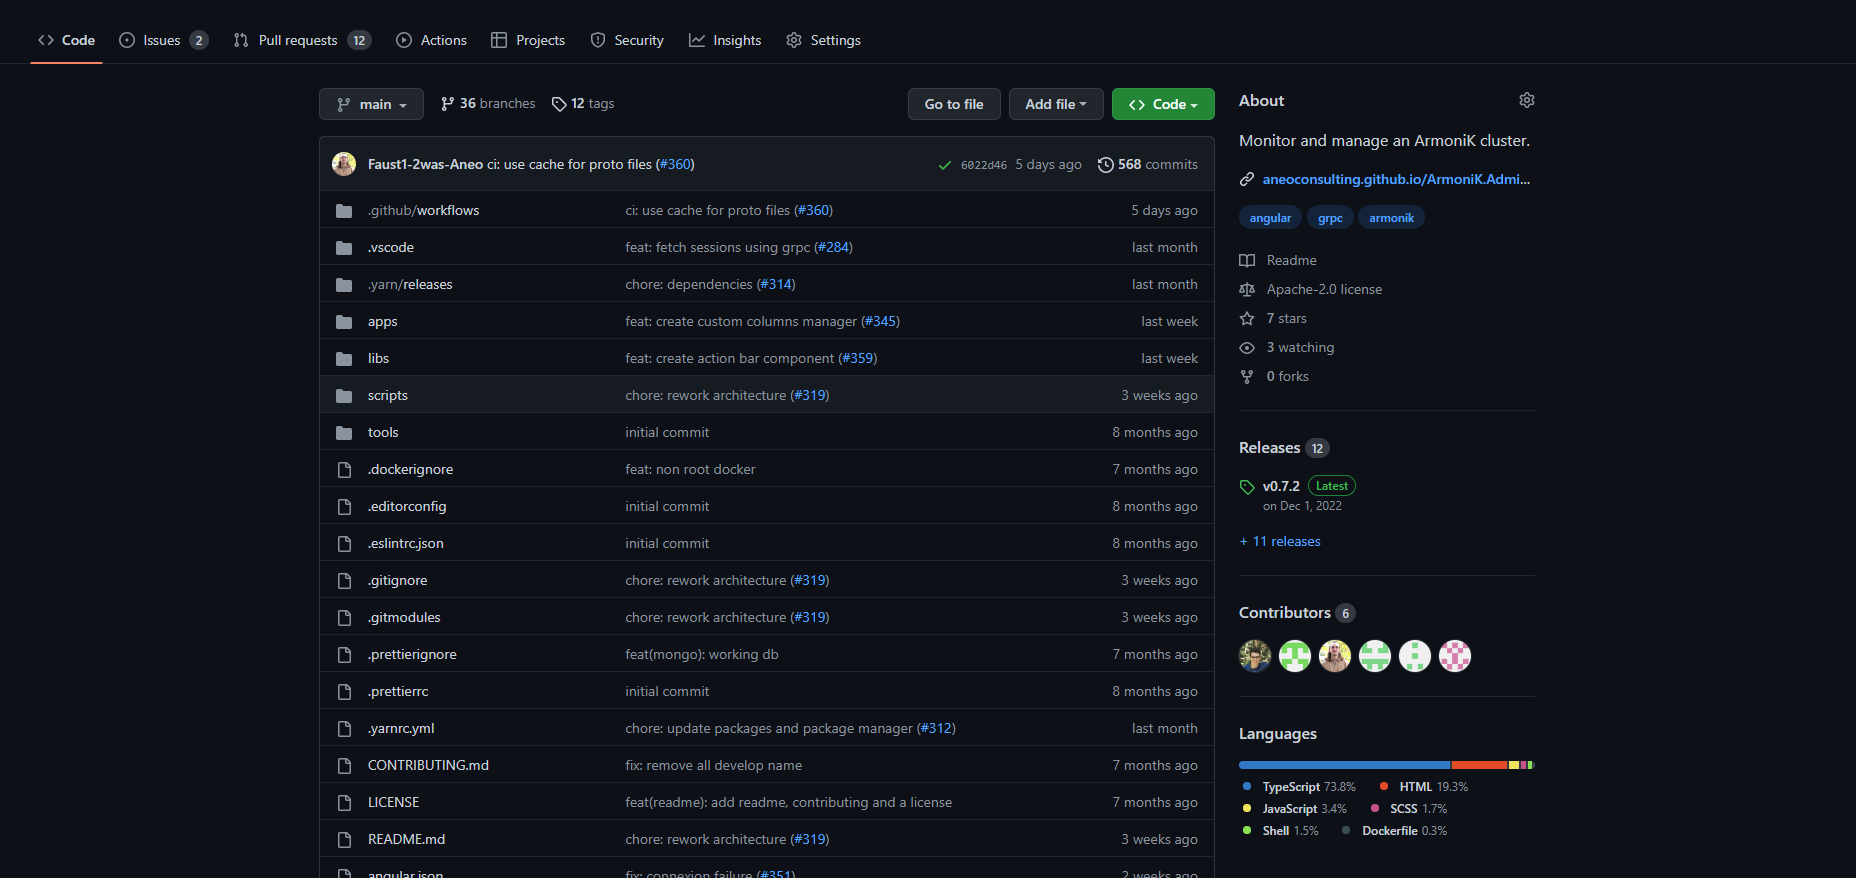Click the file icon next to .dockerignore
The width and height of the screenshot is (1856, 878).
pyautogui.click(x=344, y=470)
